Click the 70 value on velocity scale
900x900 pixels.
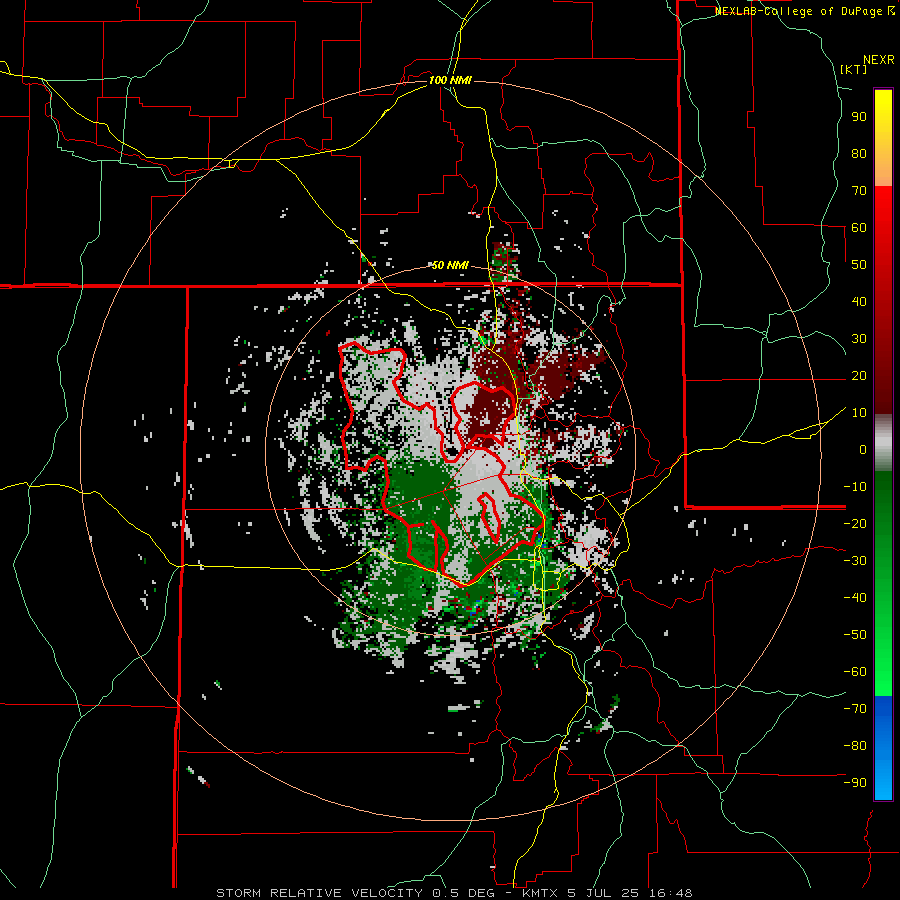859,191
